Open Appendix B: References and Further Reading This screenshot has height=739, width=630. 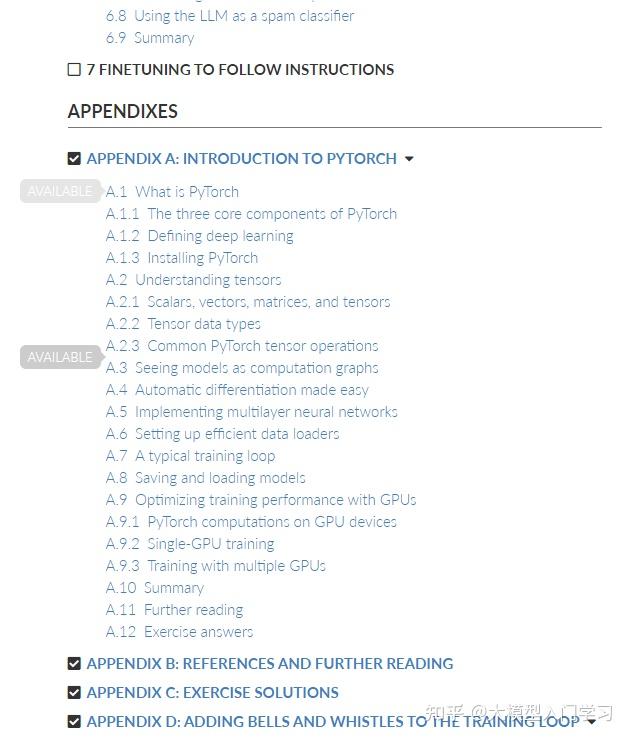pos(269,664)
